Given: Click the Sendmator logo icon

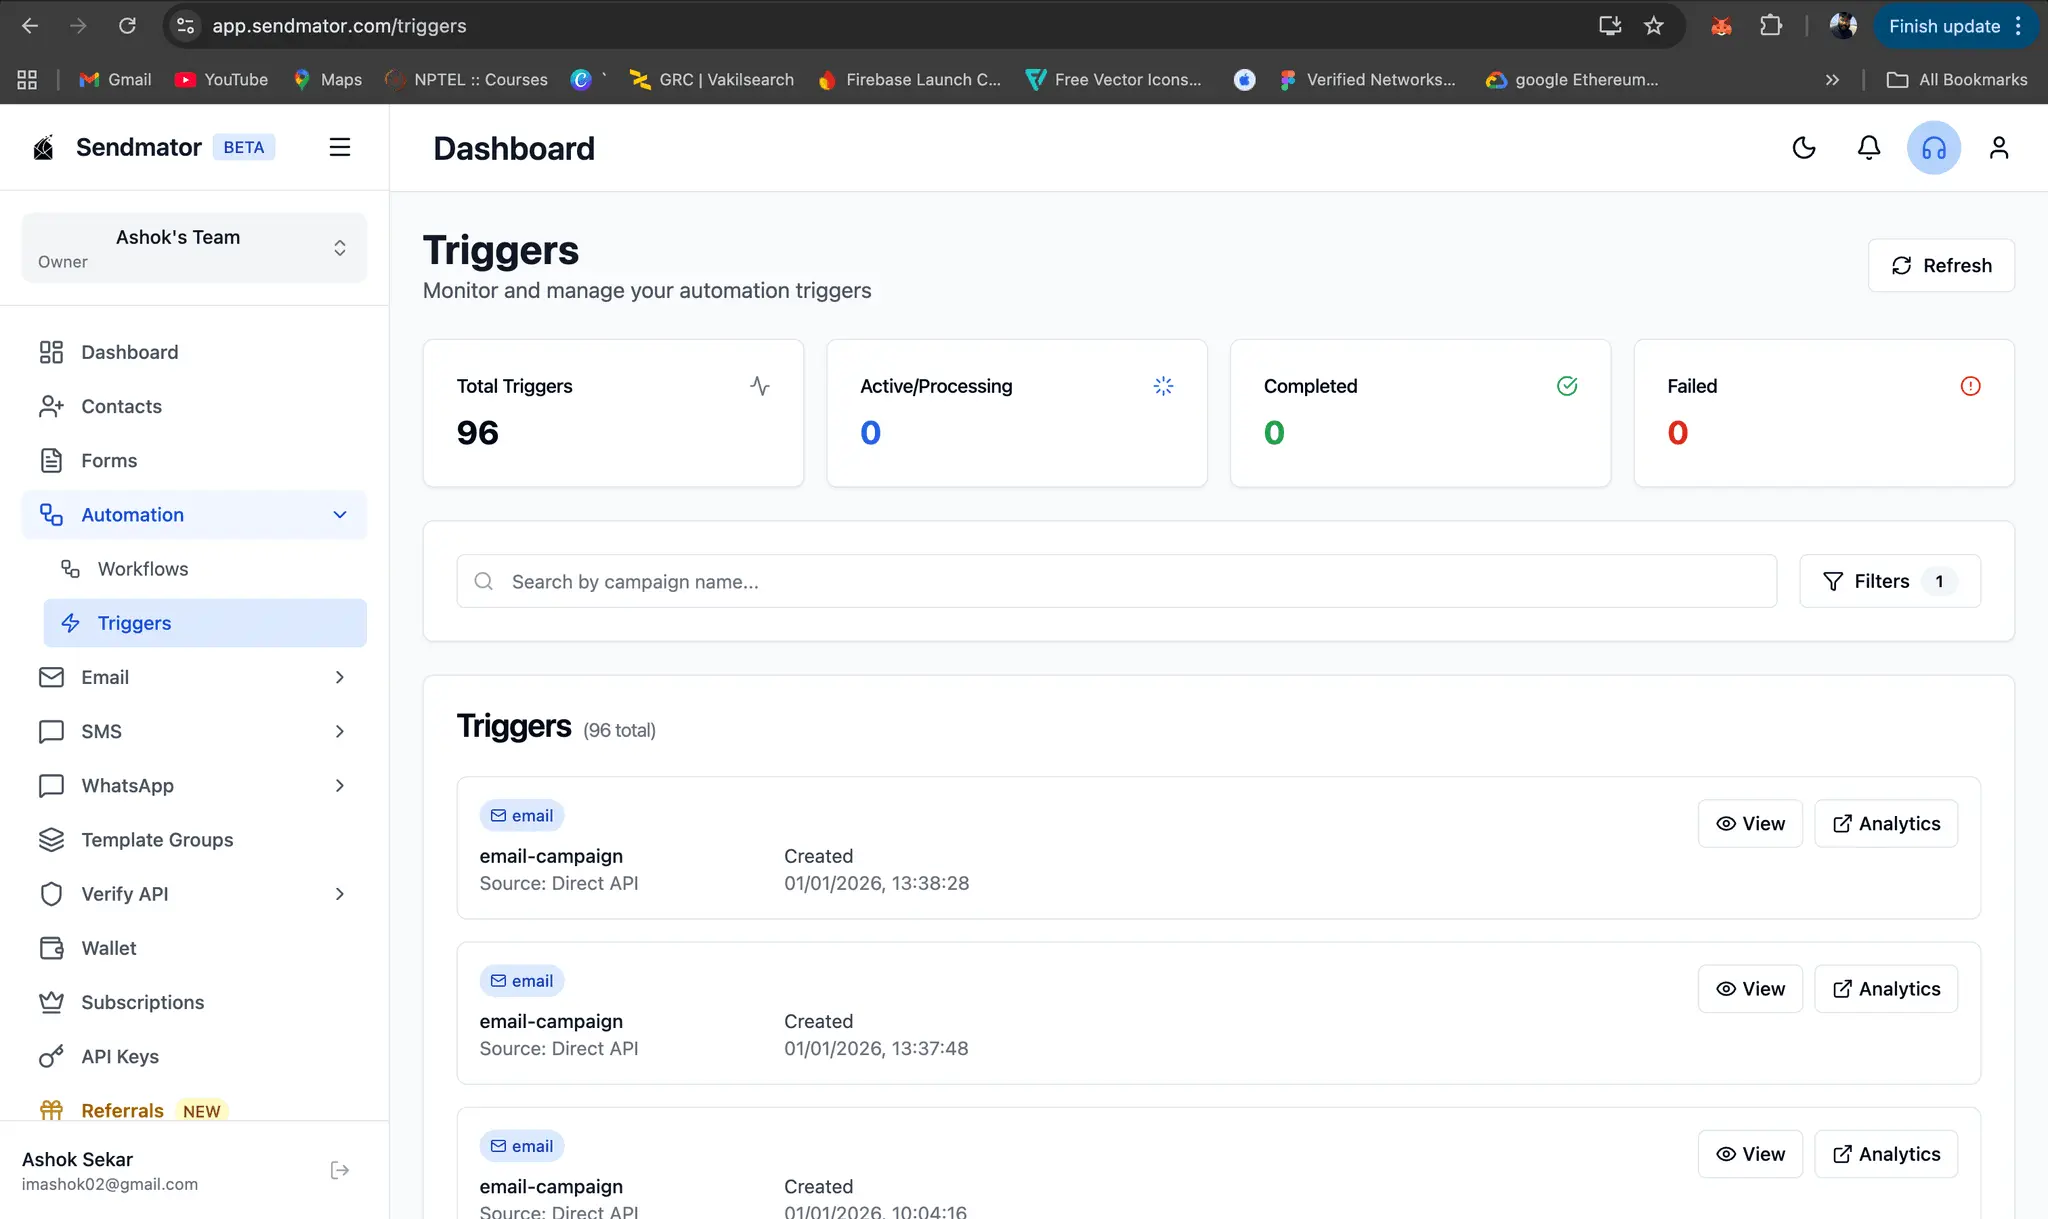Looking at the screenshot, I should coord(43,148).
